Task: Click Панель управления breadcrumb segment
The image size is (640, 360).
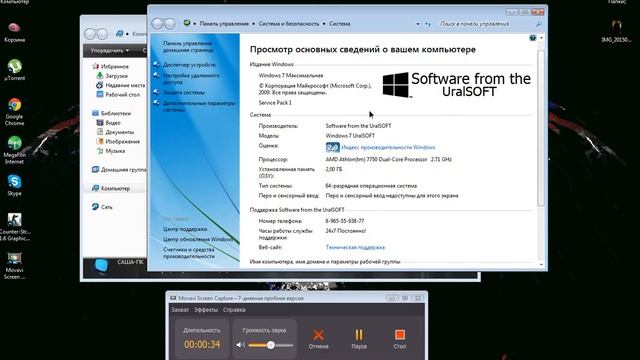Action: point(224,24)
